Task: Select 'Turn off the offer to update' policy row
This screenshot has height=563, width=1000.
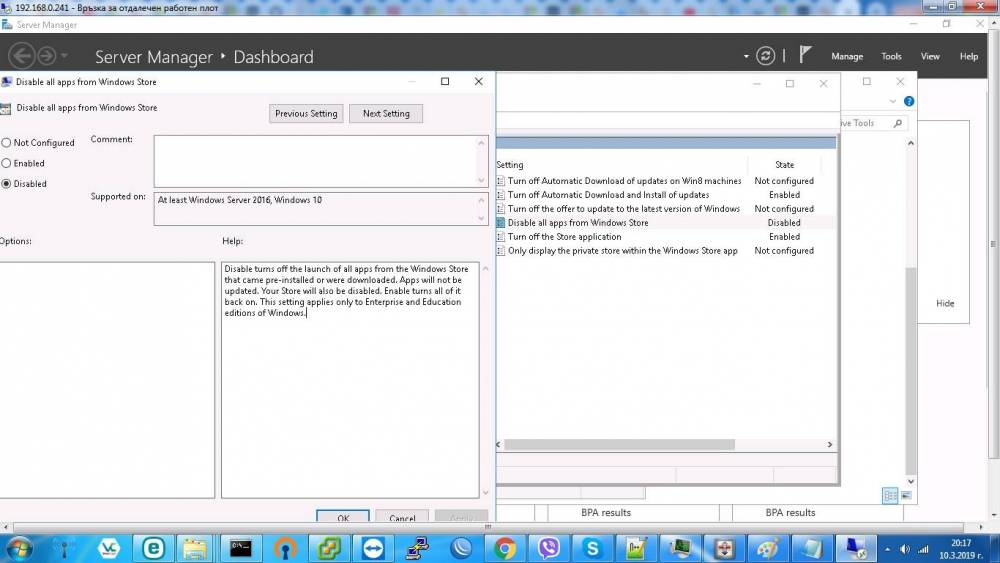Action: click(624, 208)
